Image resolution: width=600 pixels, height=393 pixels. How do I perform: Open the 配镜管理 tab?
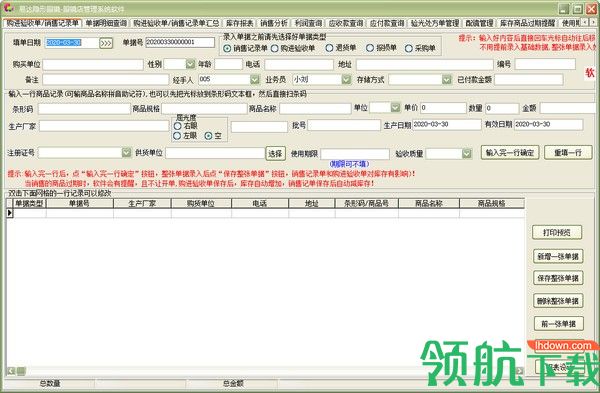pyautogui.click(x=479, y=23)
